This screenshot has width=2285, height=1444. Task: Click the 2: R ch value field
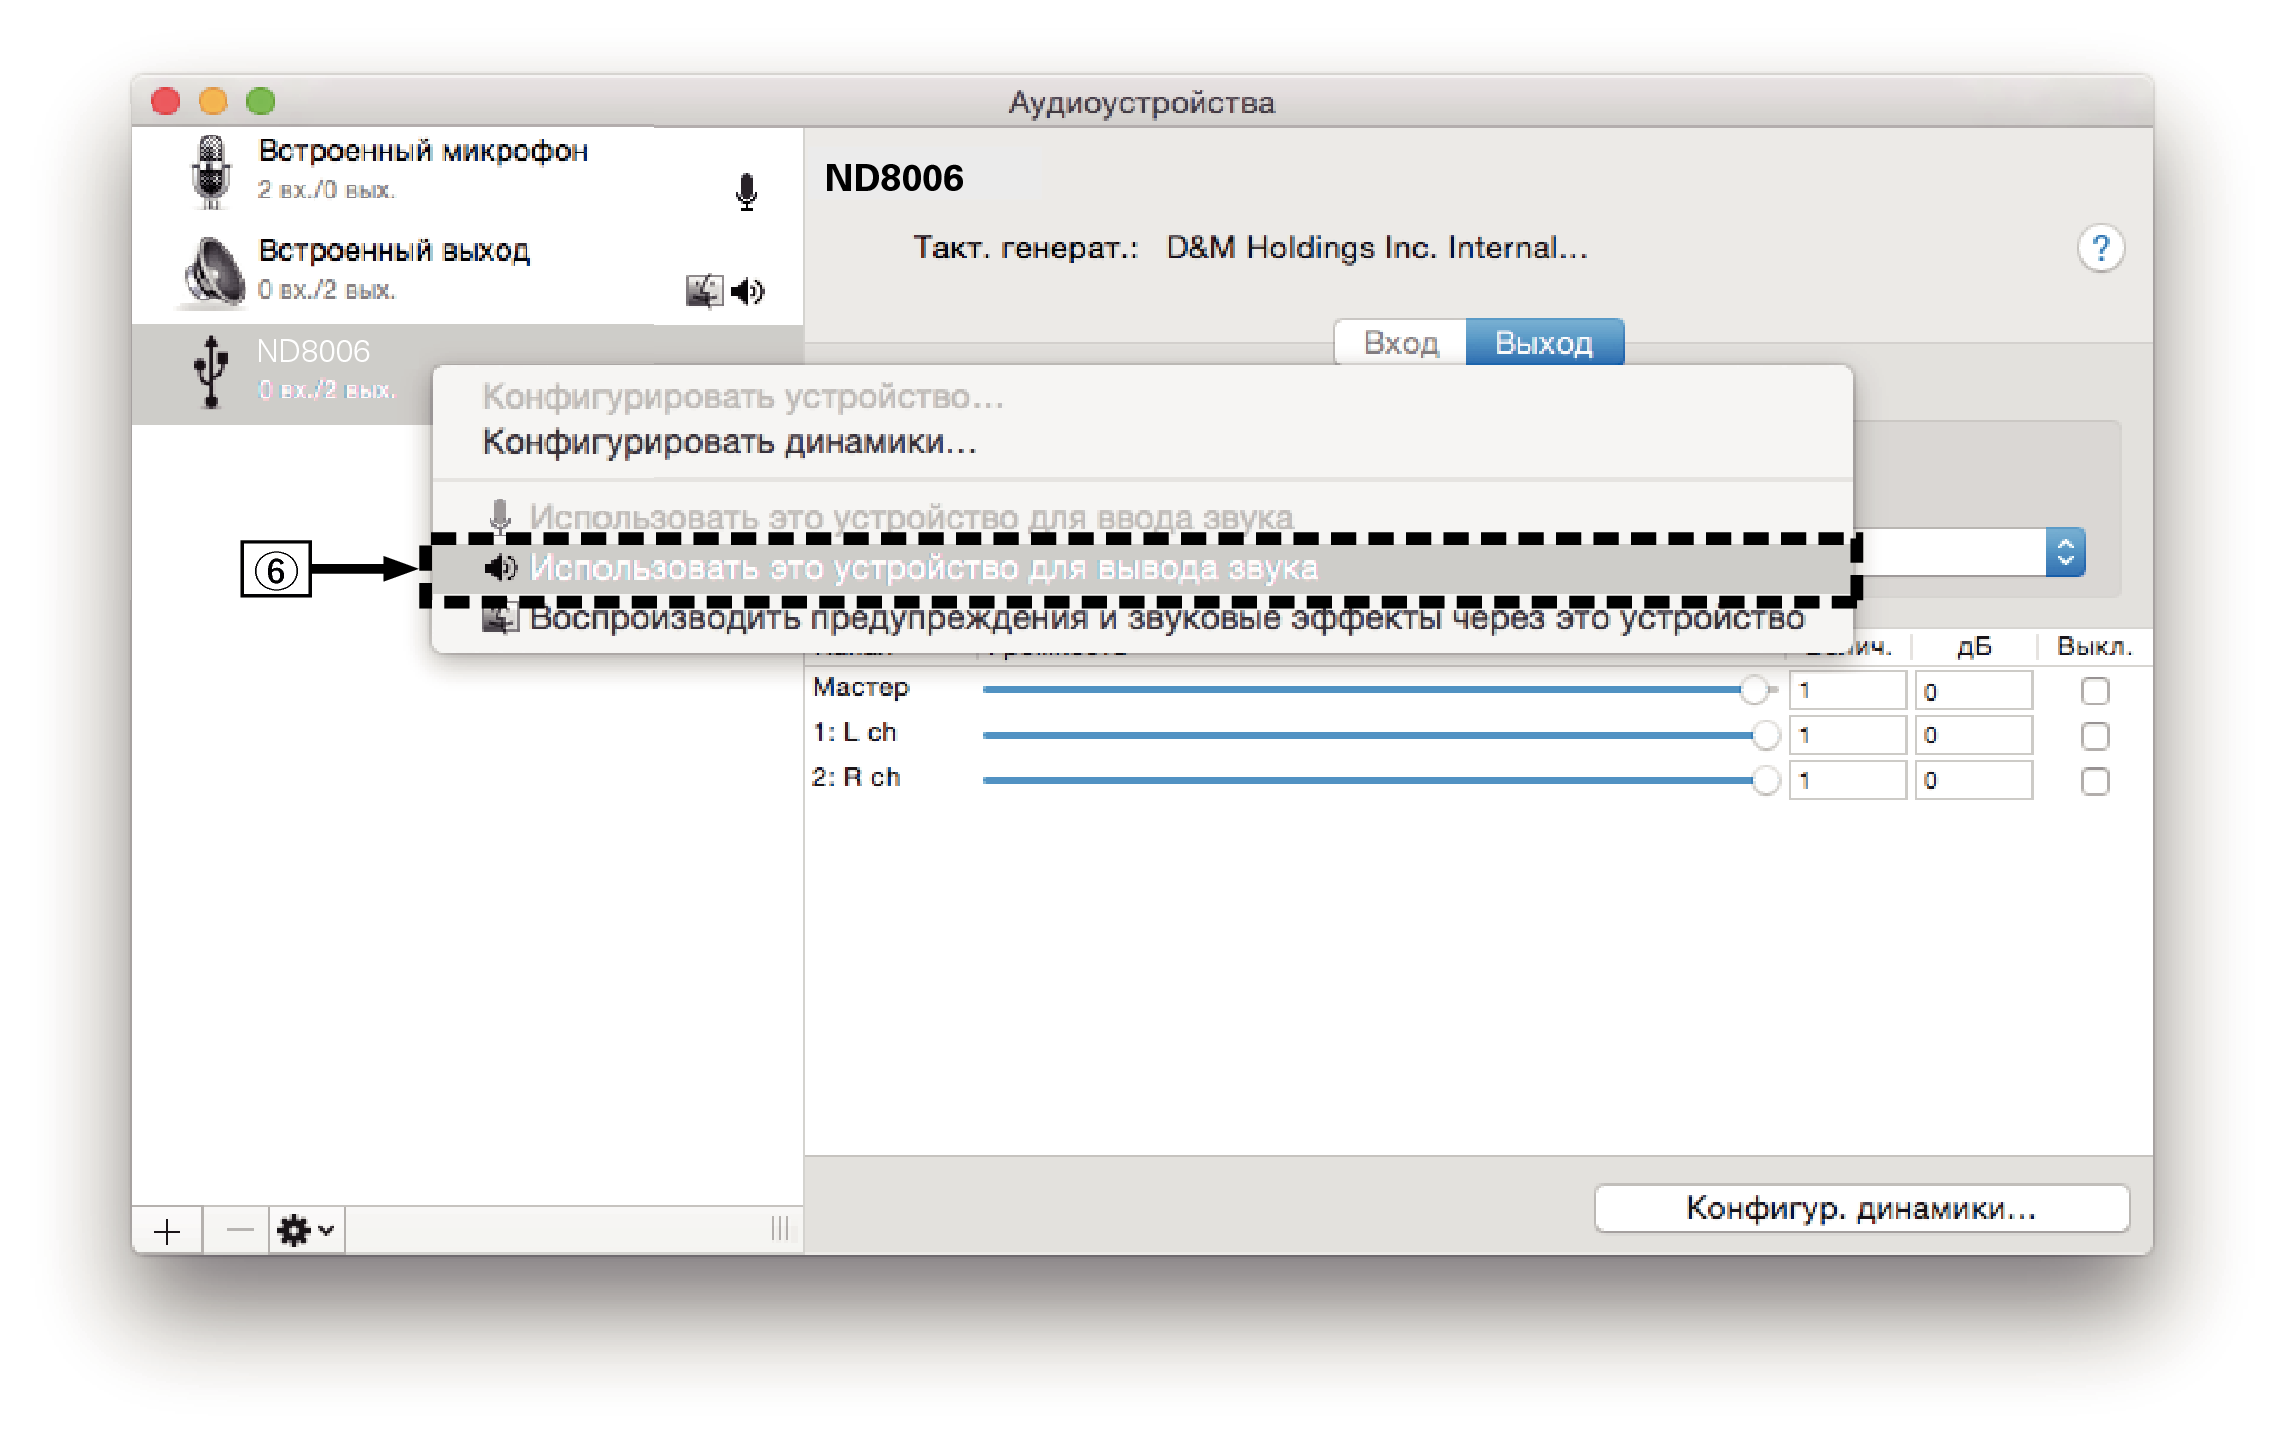click(1847, 780)
